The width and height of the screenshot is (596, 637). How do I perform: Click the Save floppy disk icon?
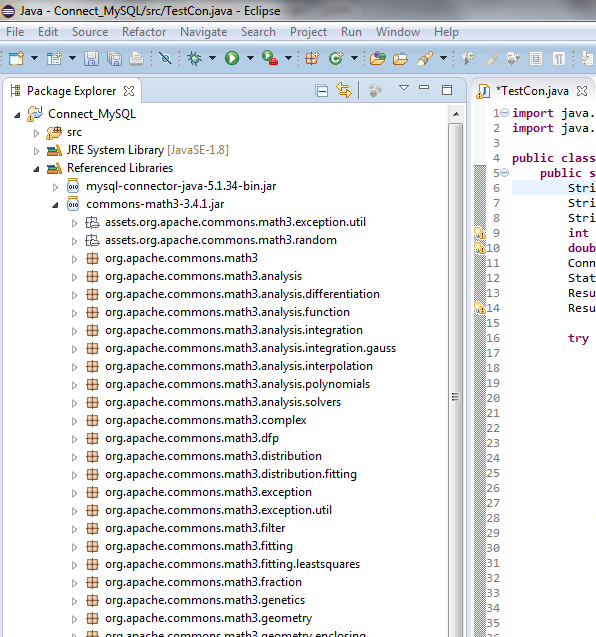[x=91, y=58]
